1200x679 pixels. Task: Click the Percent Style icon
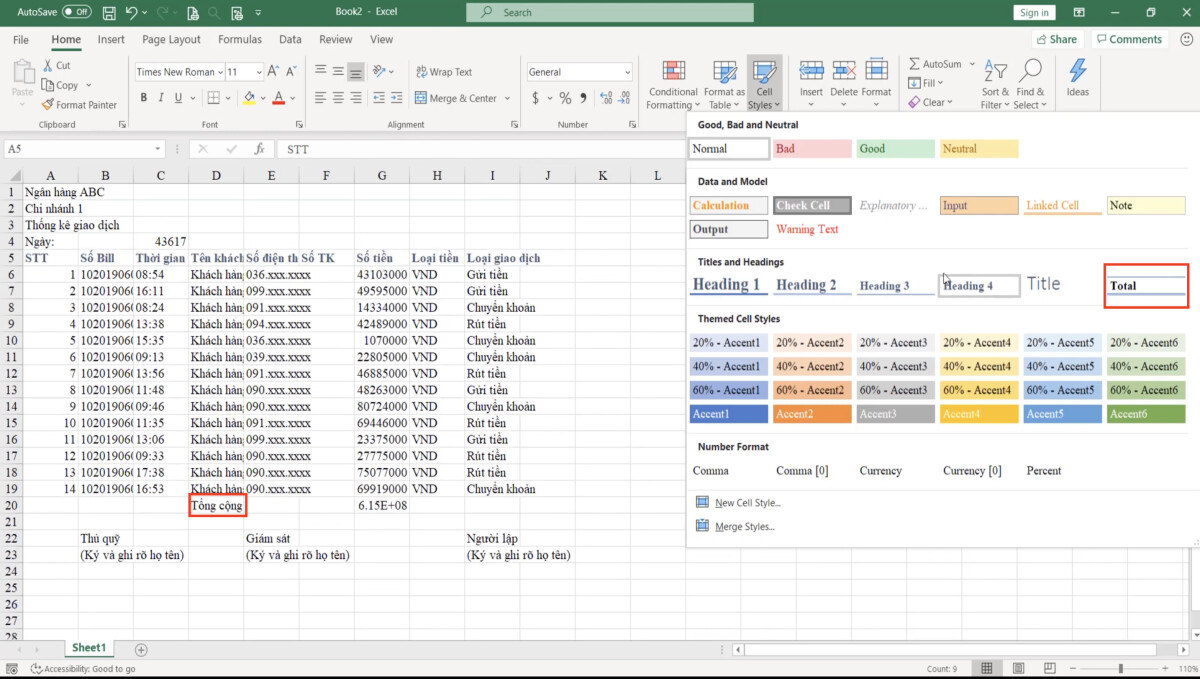pyautogui.click(x=565, y=98)
